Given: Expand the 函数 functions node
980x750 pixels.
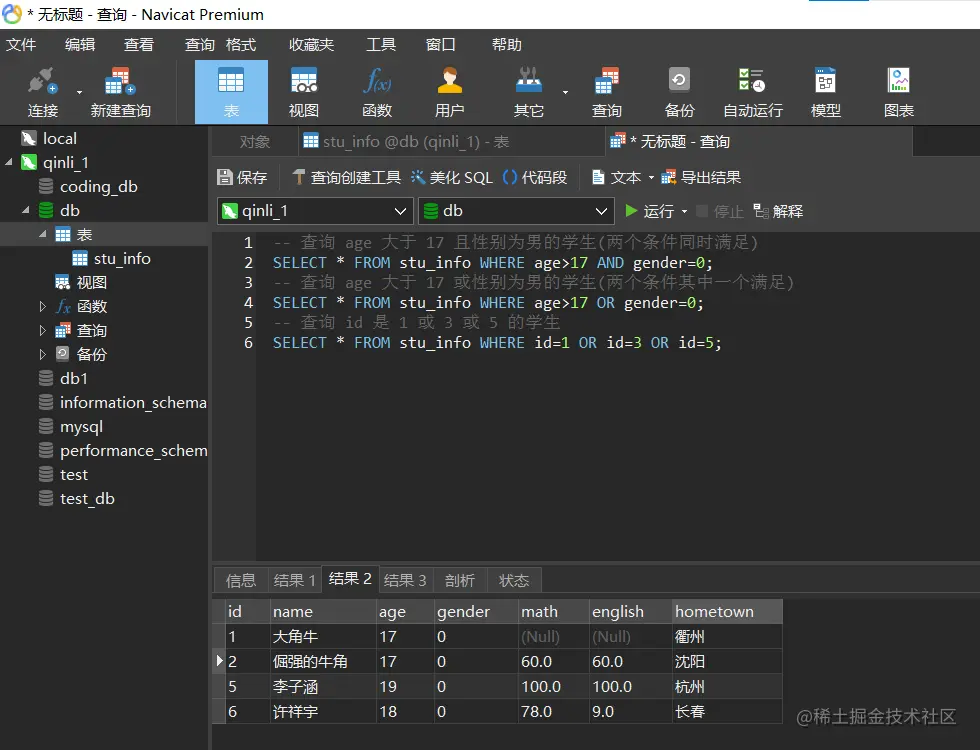Looking at the screenshot, I should point(42,307).
